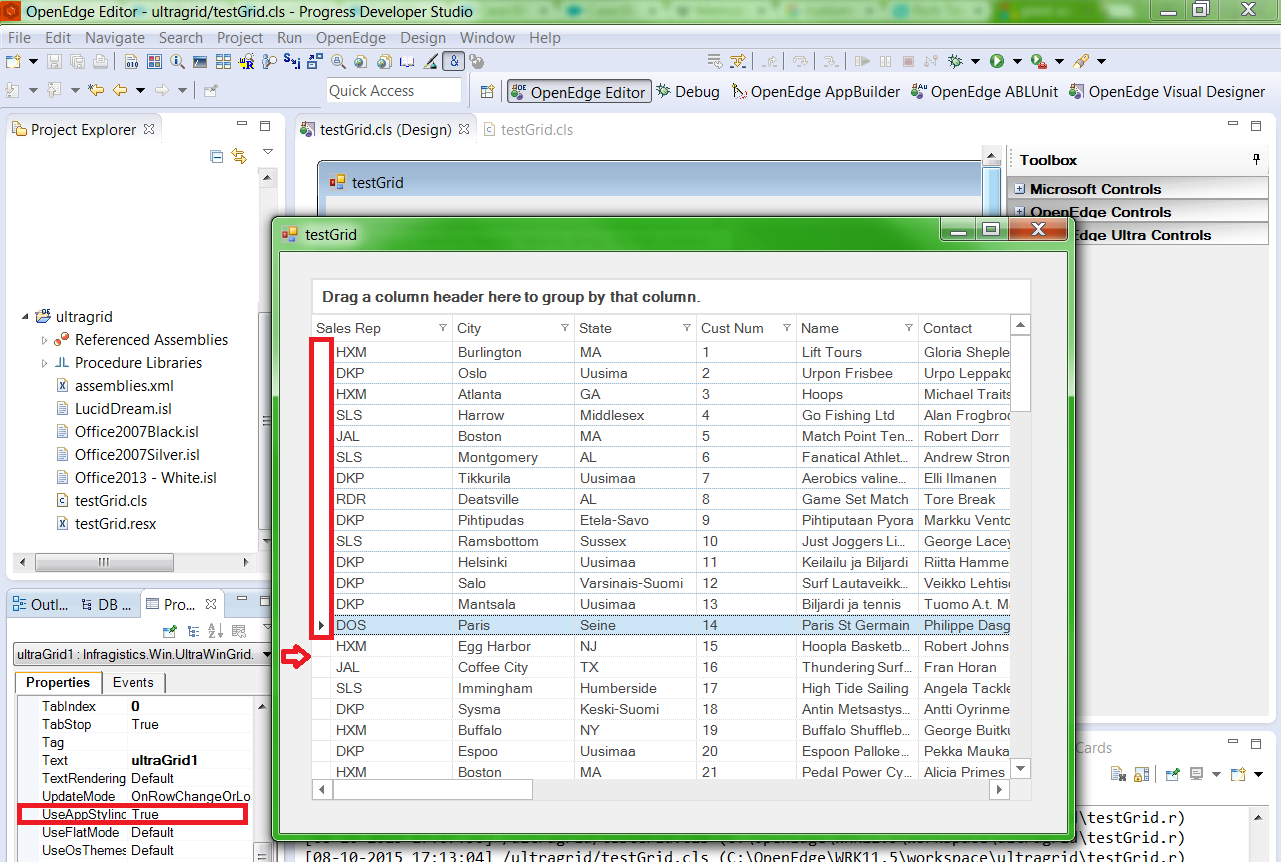Click the Collapse All icon in Project Explorer
This screenshot has height=862, width=1281.
click(x=217, y=156)
